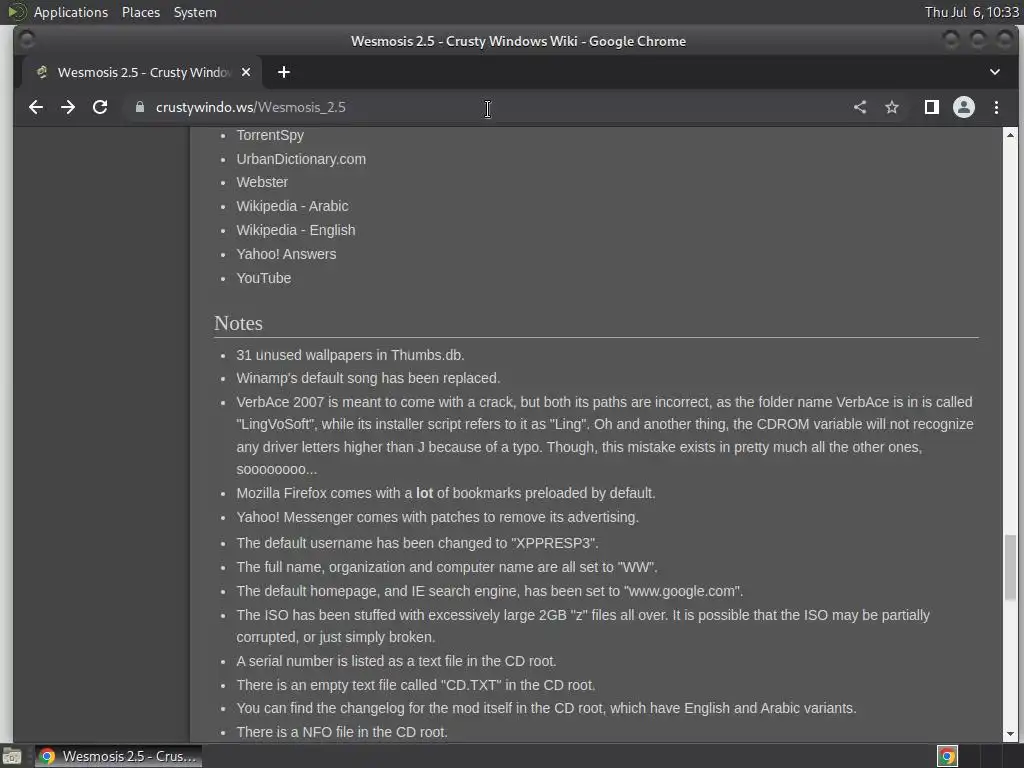Click the window title Wesmosis 2.5 bar
1024x768 pixels.
(x=518, y=41)
